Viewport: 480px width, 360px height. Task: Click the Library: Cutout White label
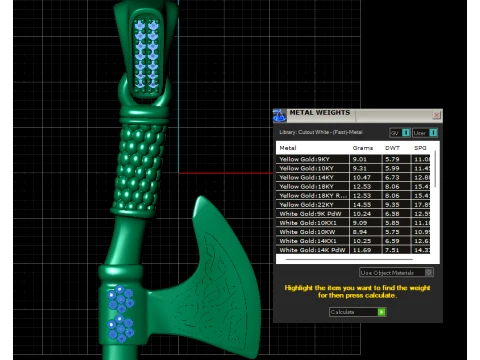(321, 132)
